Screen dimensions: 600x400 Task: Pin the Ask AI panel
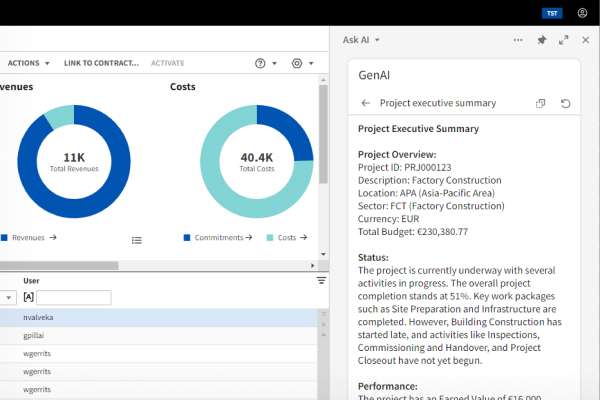pyautogui.click(x=542, y=40)
